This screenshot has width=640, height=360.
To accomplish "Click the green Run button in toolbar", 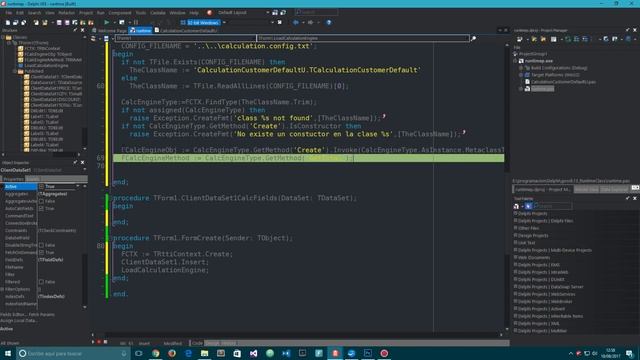I will [107, 22].
